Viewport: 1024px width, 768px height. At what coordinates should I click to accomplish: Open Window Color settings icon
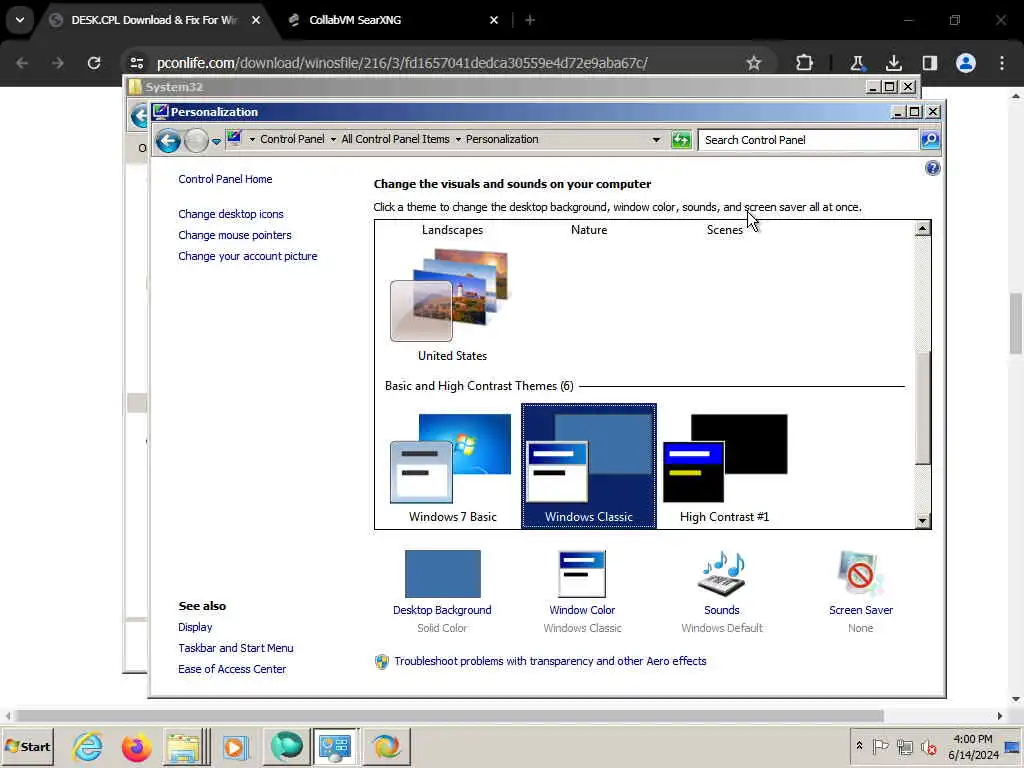coord(582,574)
